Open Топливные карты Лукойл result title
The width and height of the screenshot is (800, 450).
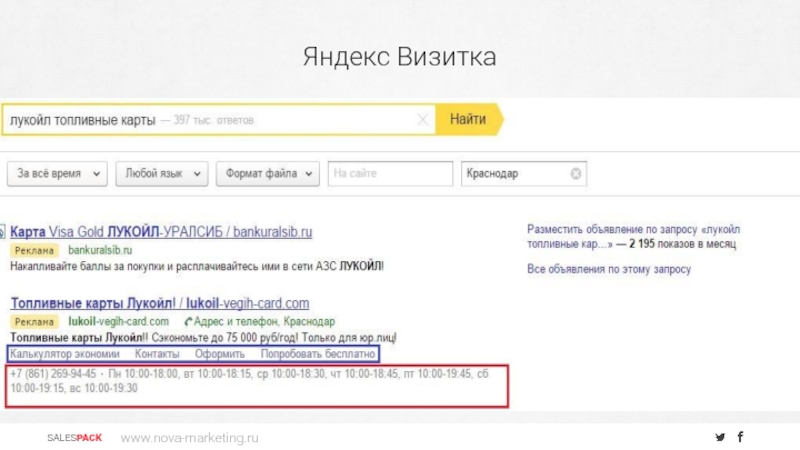[x=160, y=303]
